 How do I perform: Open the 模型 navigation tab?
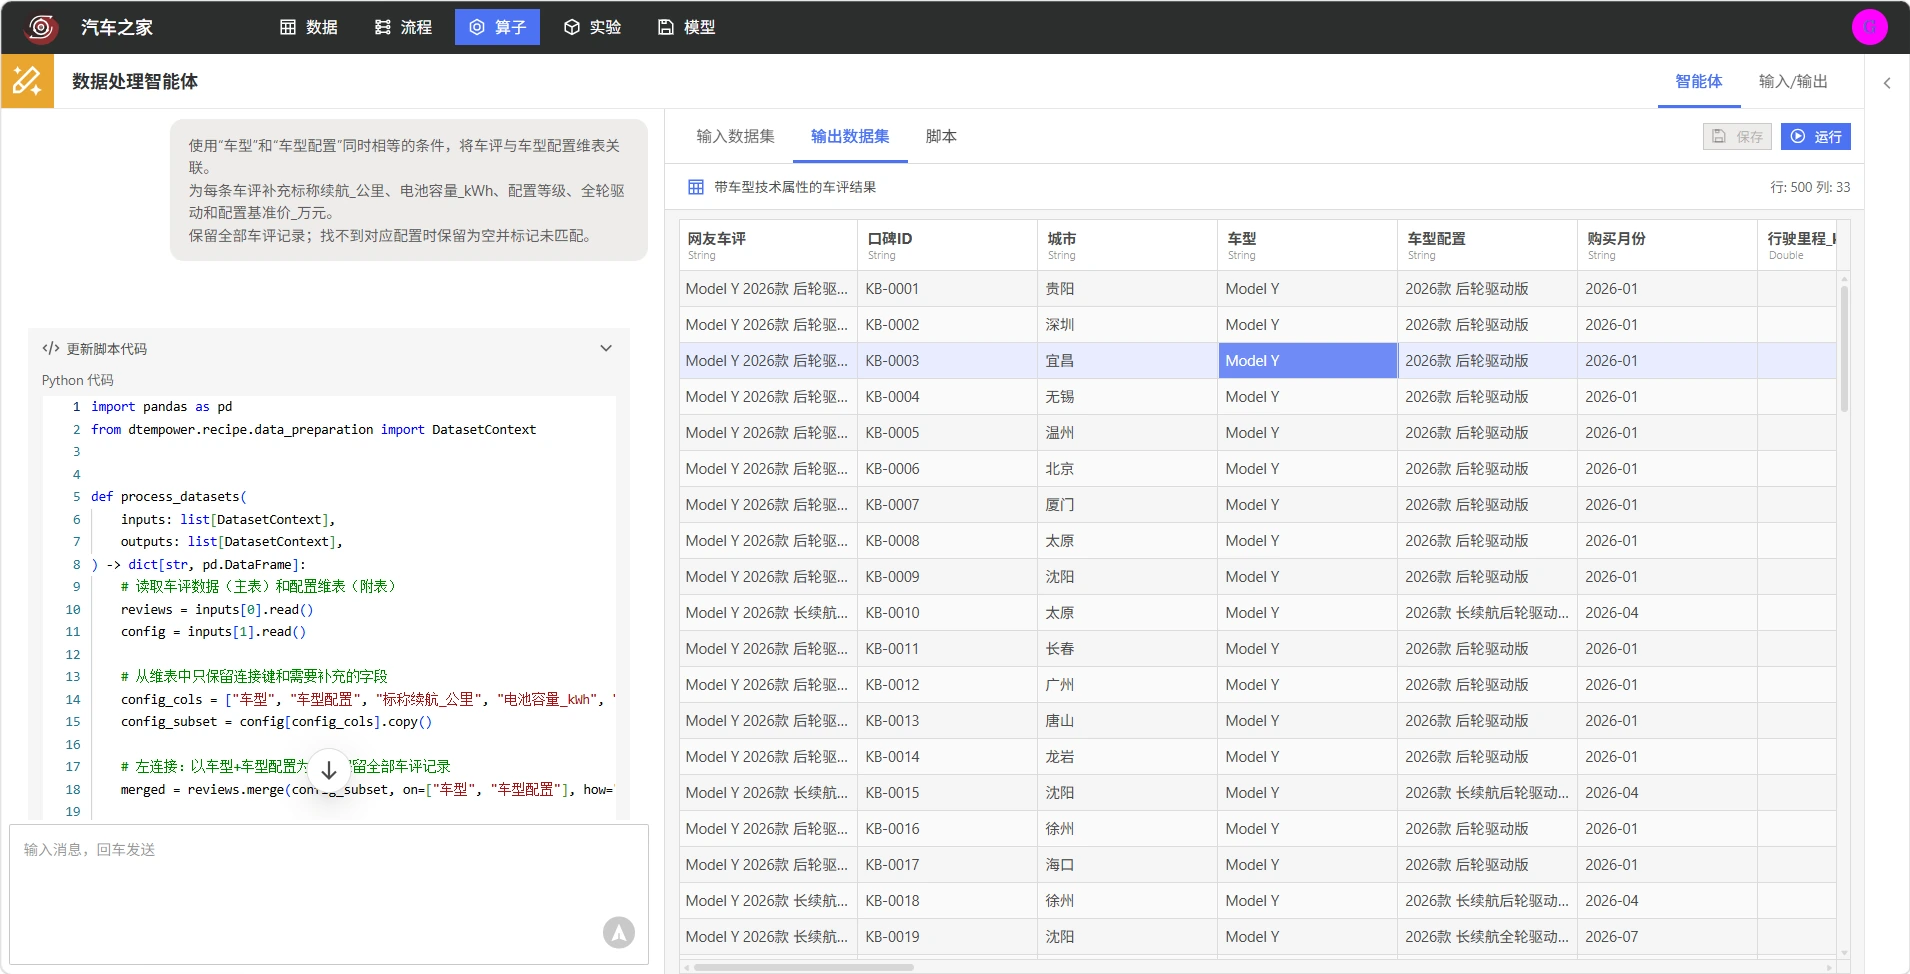[687, 27]
